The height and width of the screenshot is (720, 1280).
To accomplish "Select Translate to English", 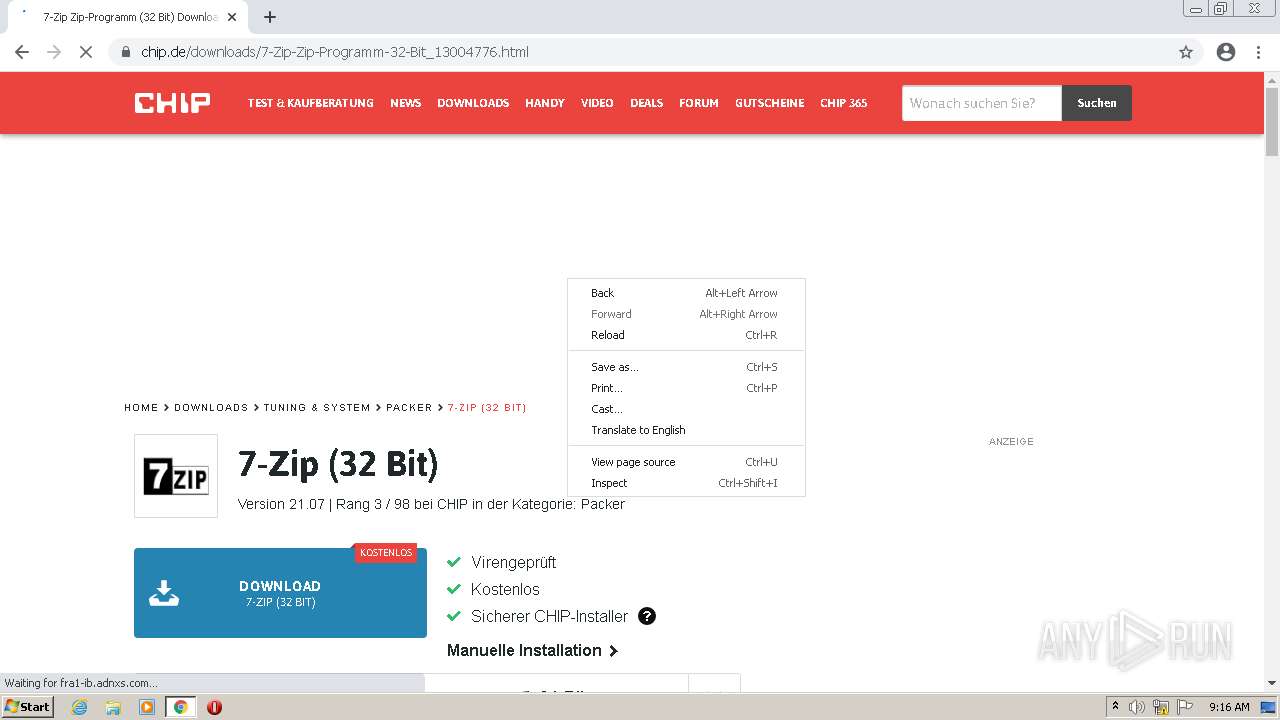I will click(x=686, y=430).
